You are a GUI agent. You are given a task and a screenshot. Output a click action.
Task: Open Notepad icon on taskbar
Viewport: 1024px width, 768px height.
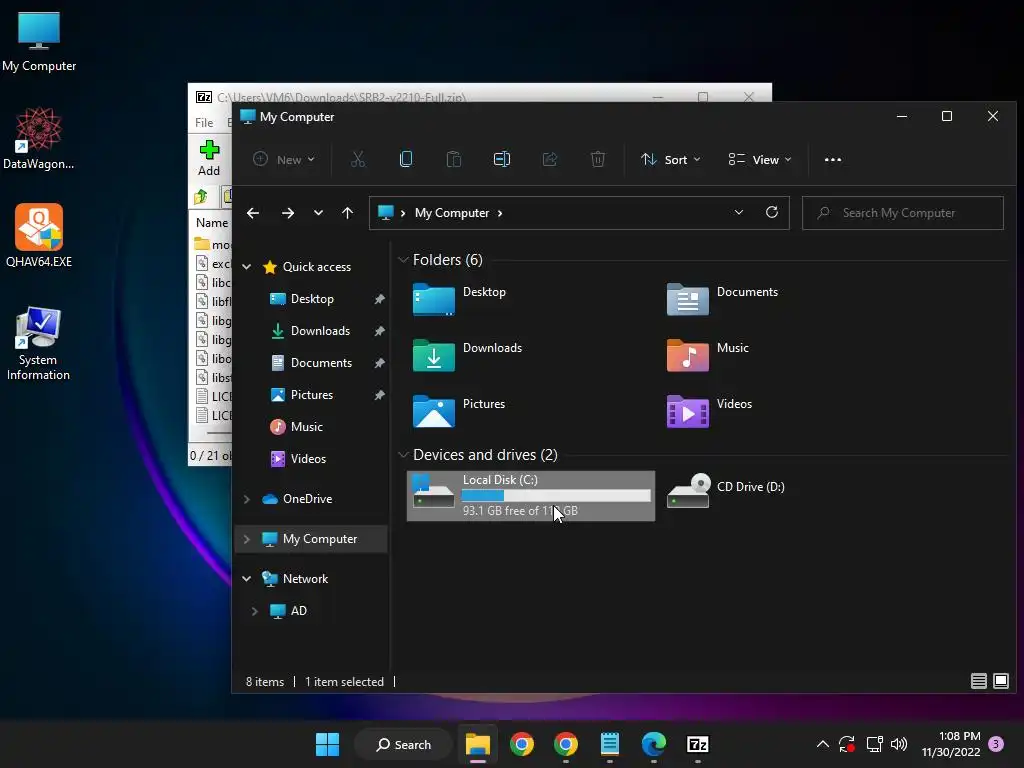(609, 744)
